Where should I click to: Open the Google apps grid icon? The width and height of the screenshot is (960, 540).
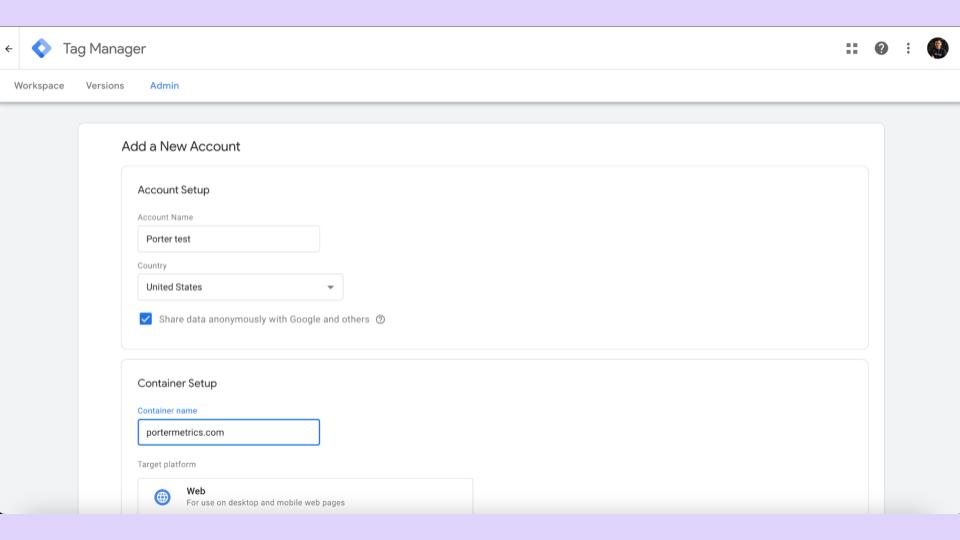click(852, 48)
